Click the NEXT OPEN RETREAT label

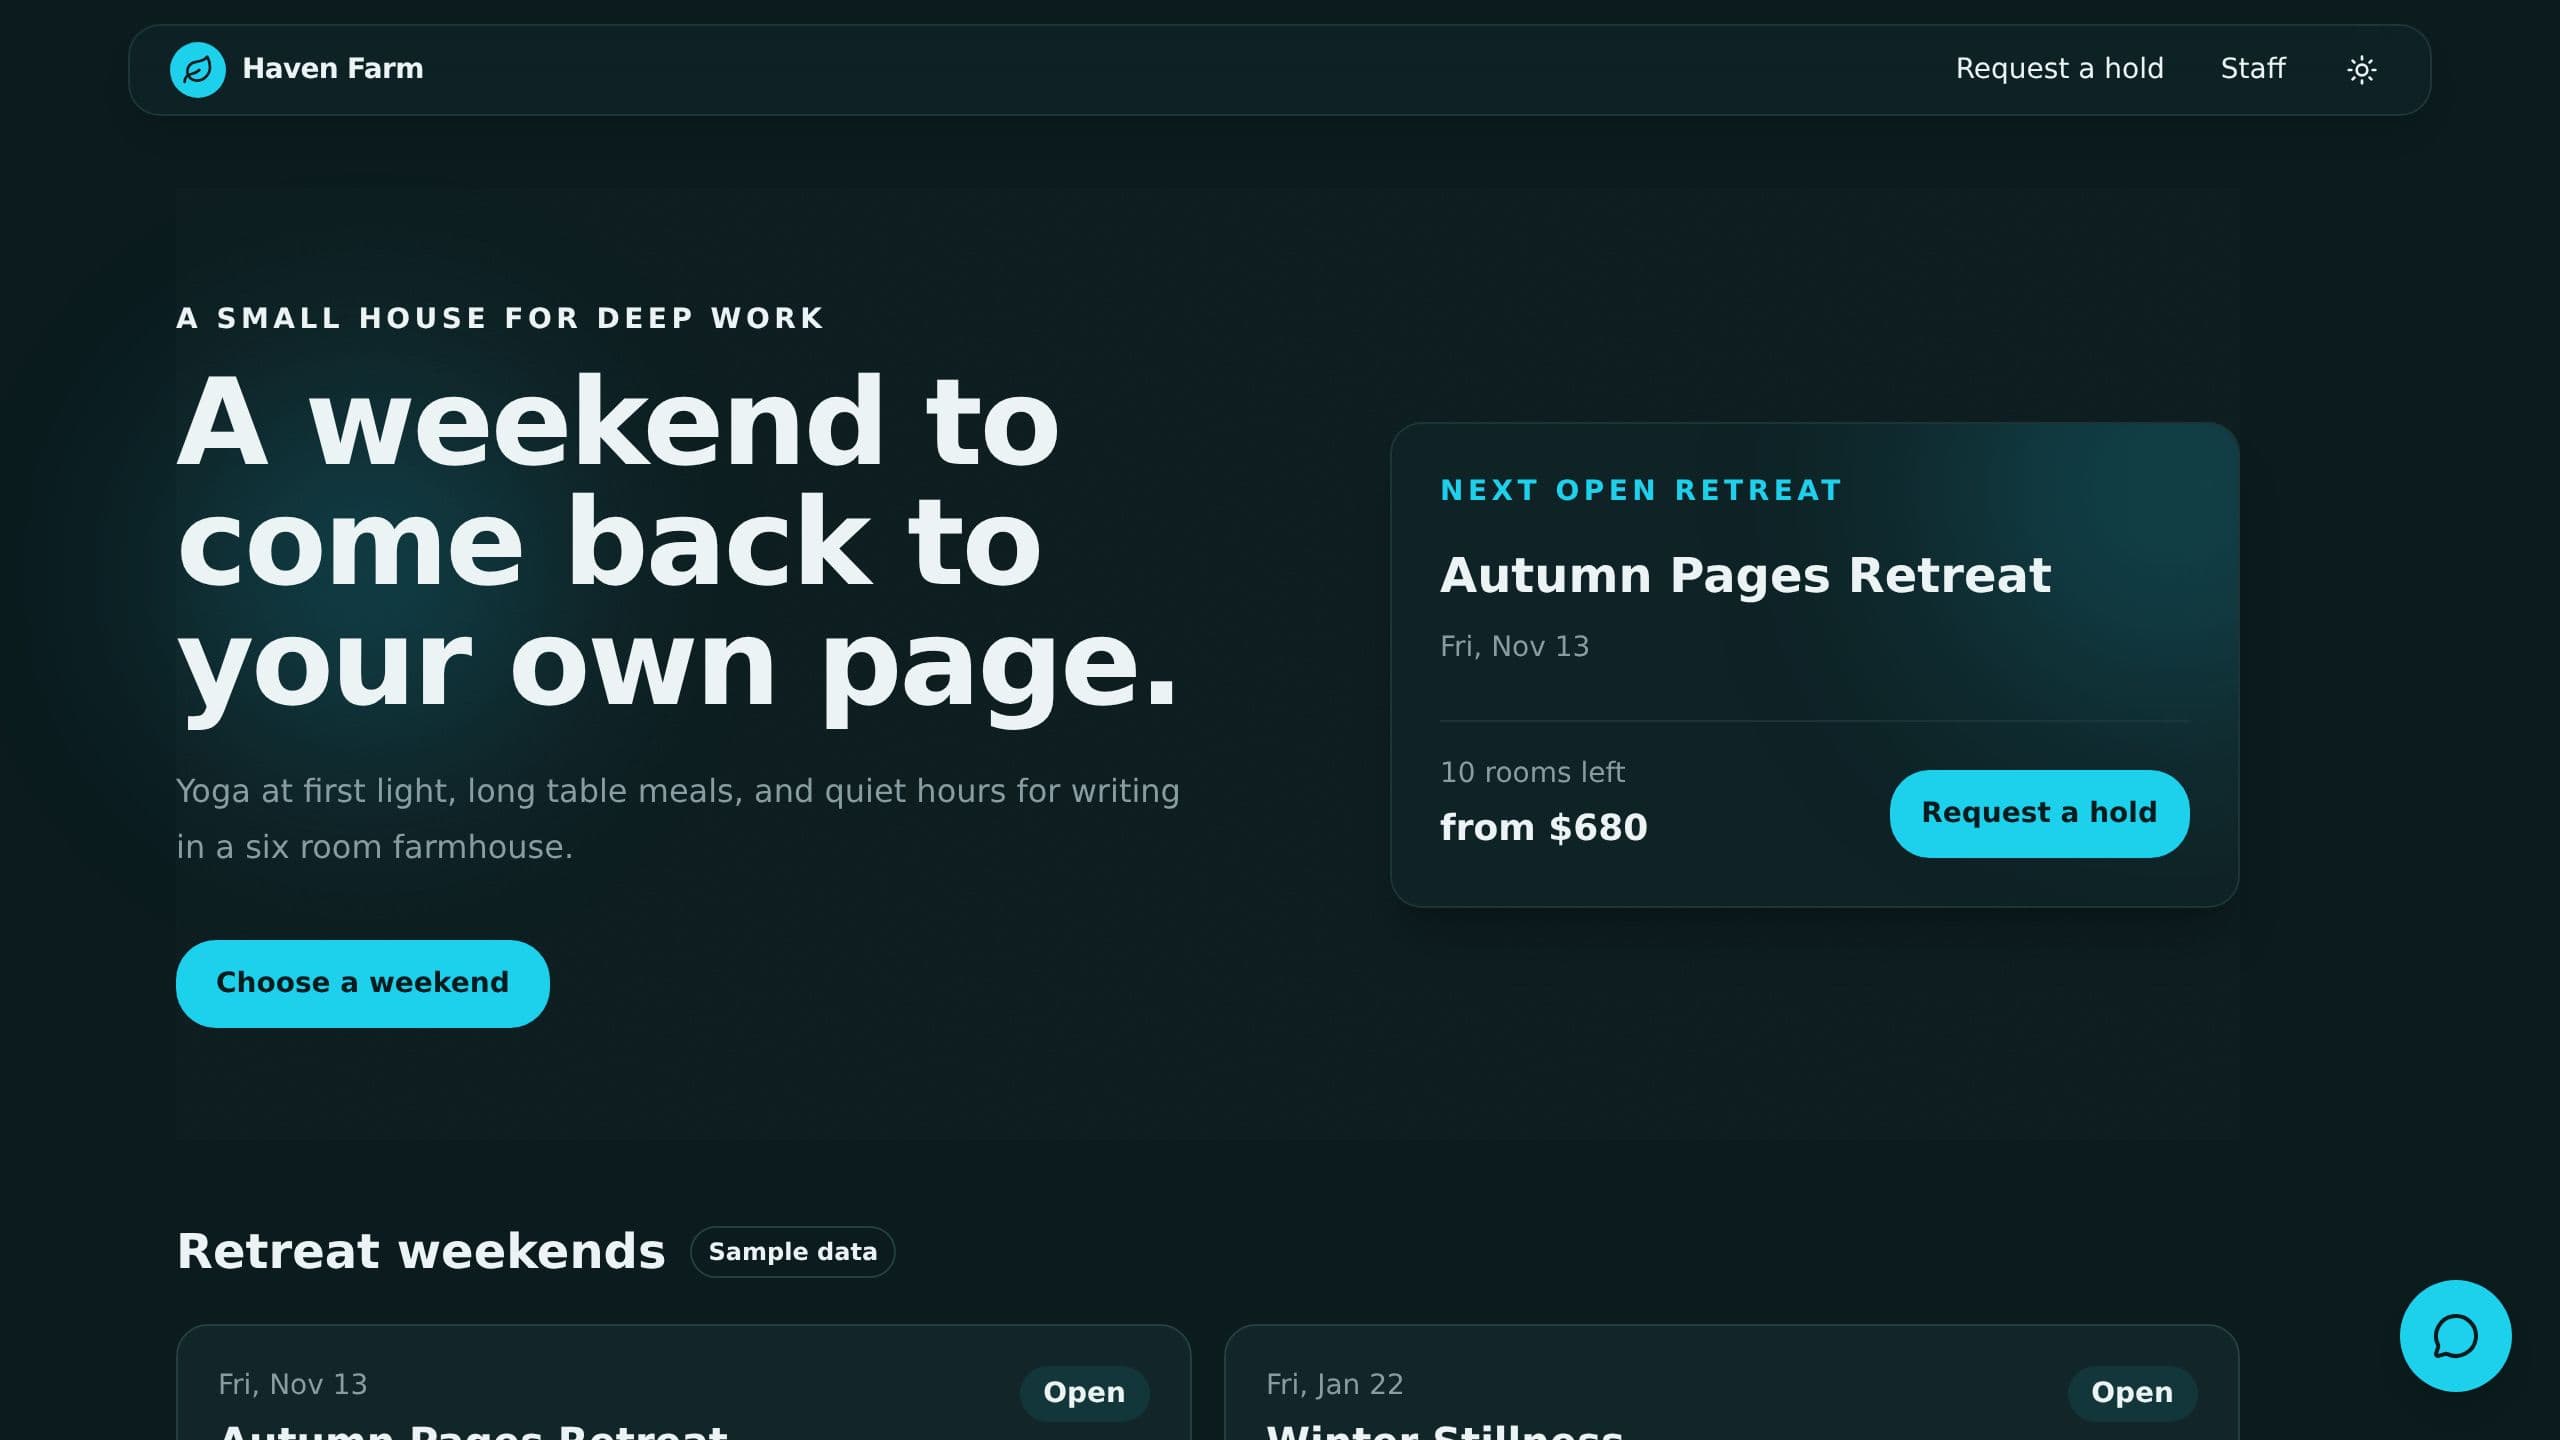tap(1641, 490)
